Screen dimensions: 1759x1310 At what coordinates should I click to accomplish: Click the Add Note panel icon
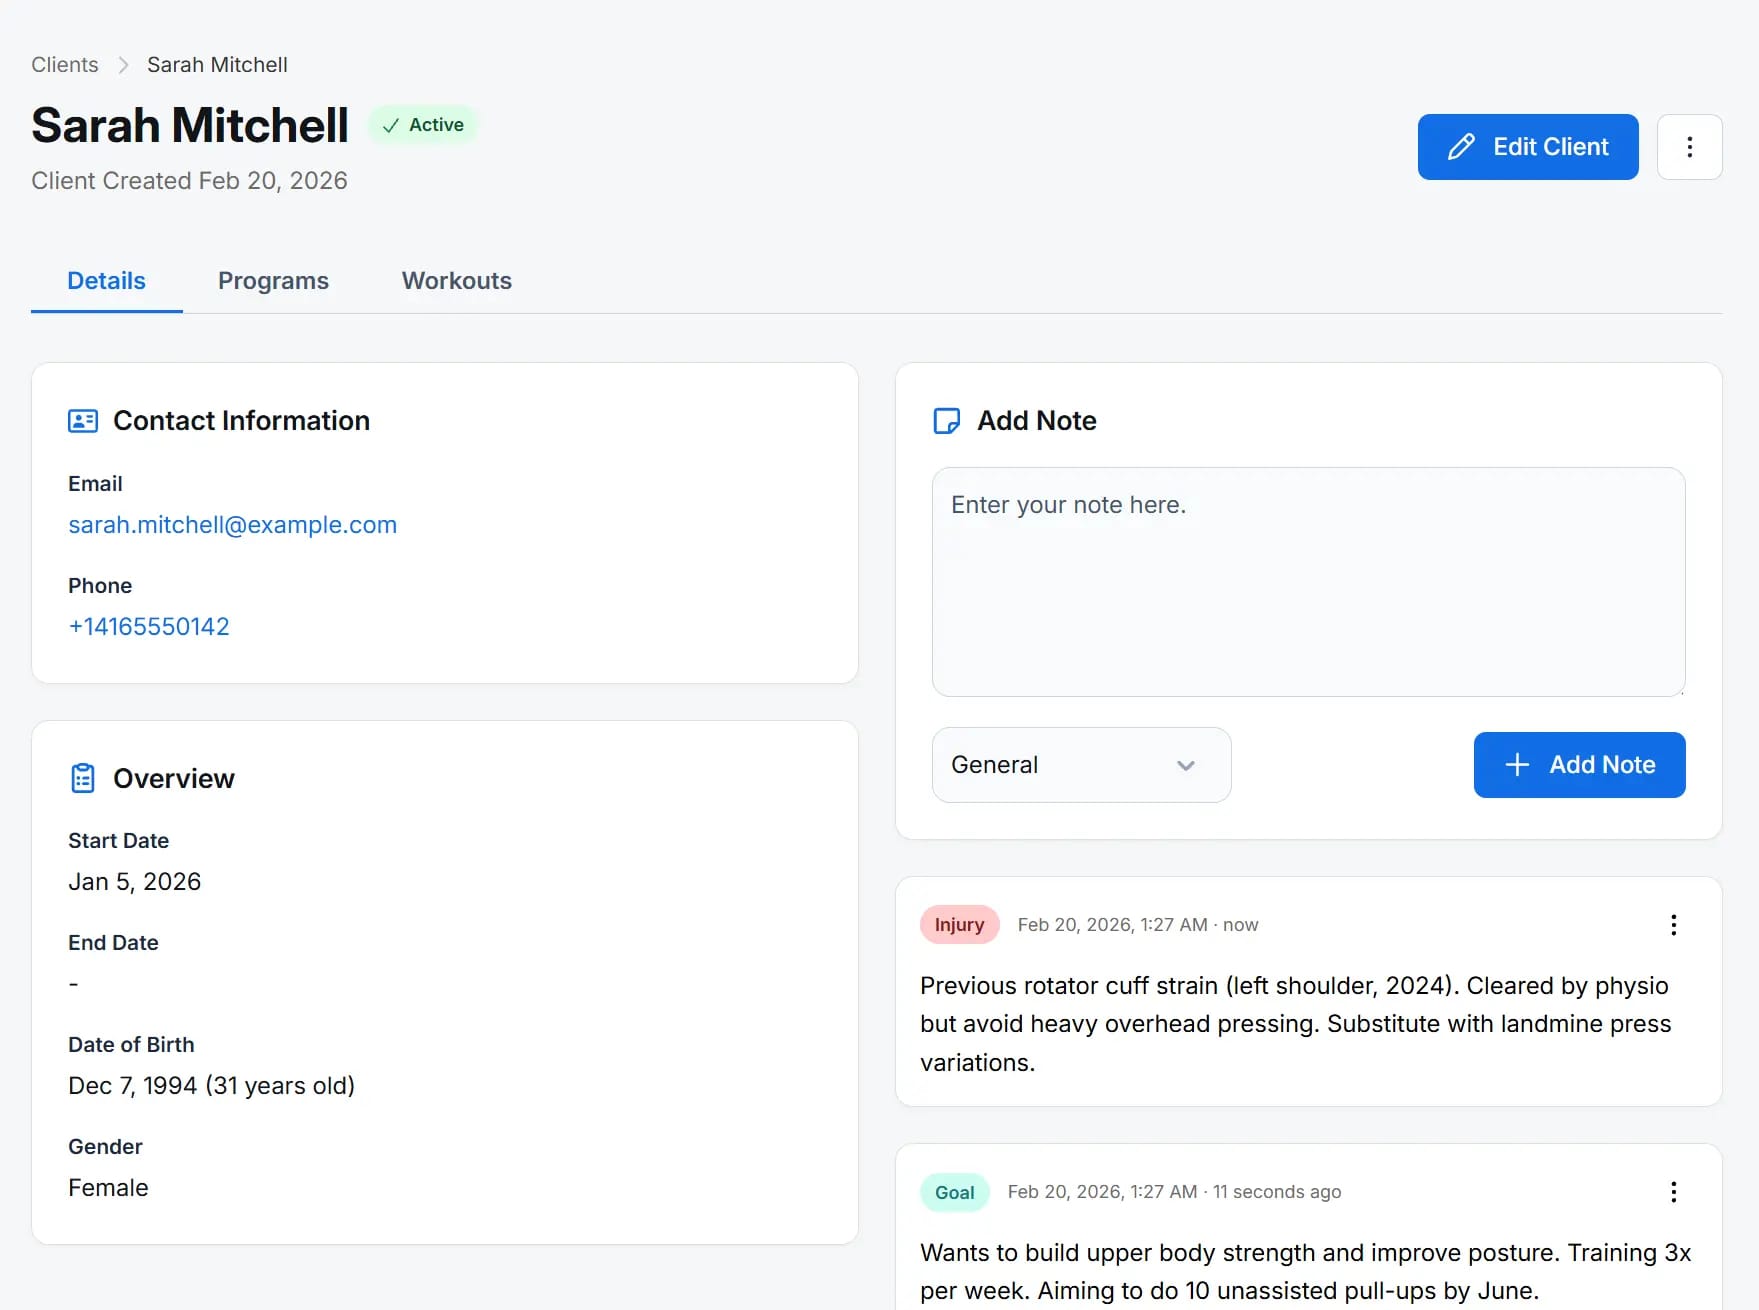(946, 421)
